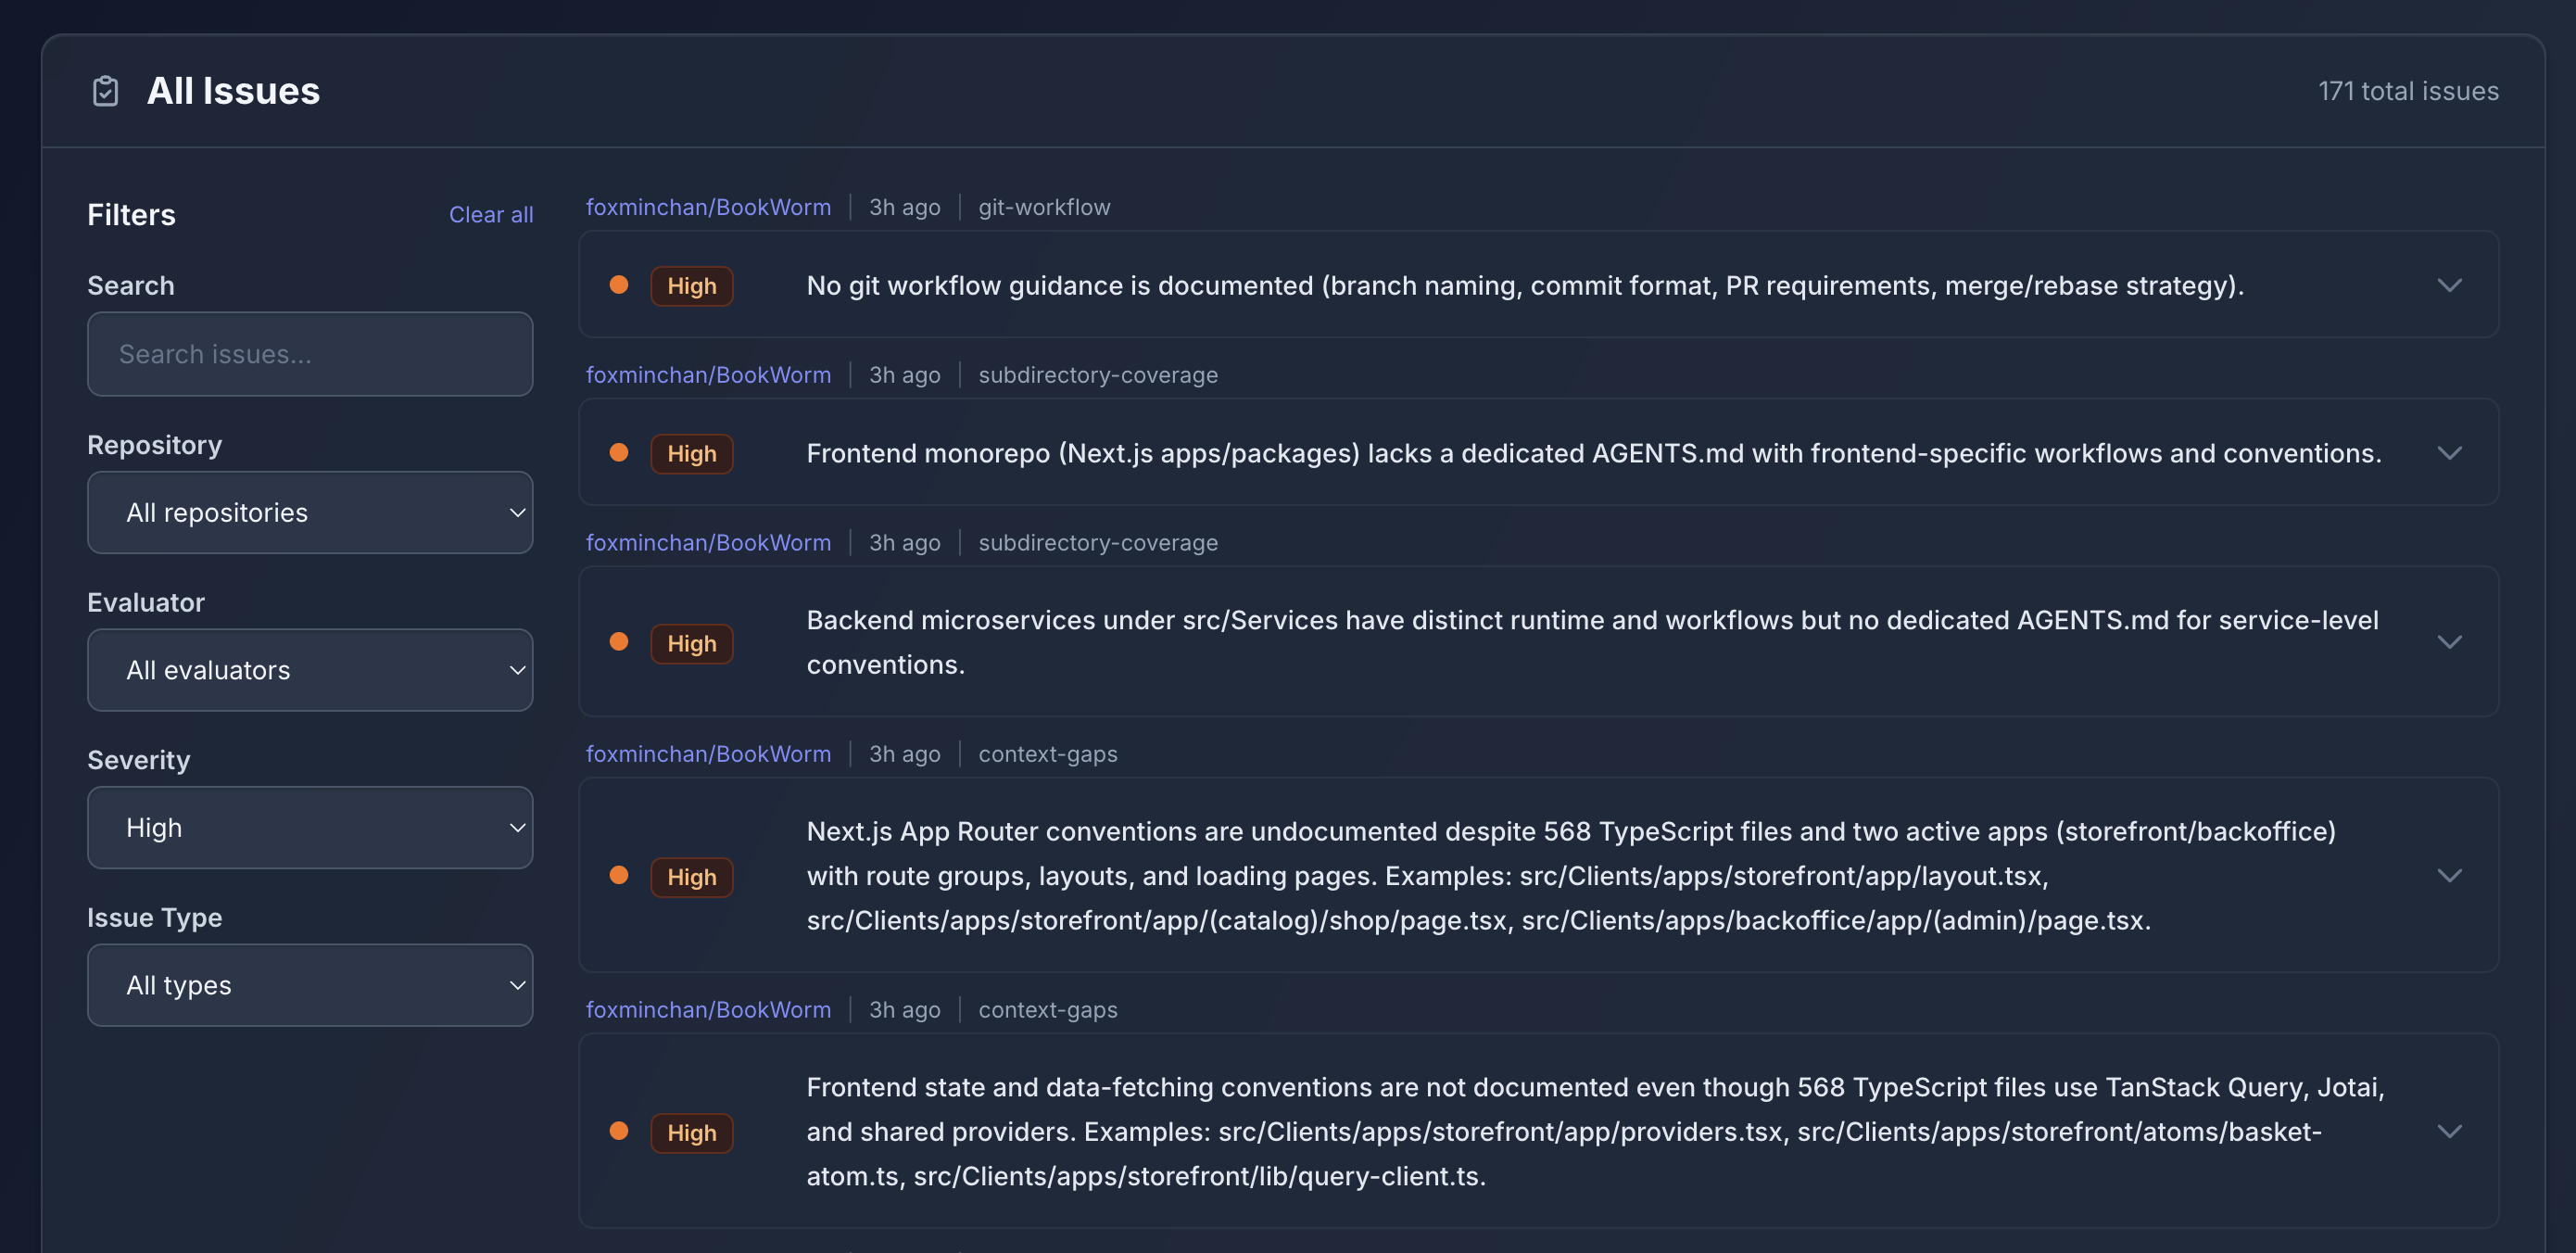Open the Issue Type dropdown
Viewport: 2576px width, 1253px height.
pyautogui.click(x=310, y=985)
